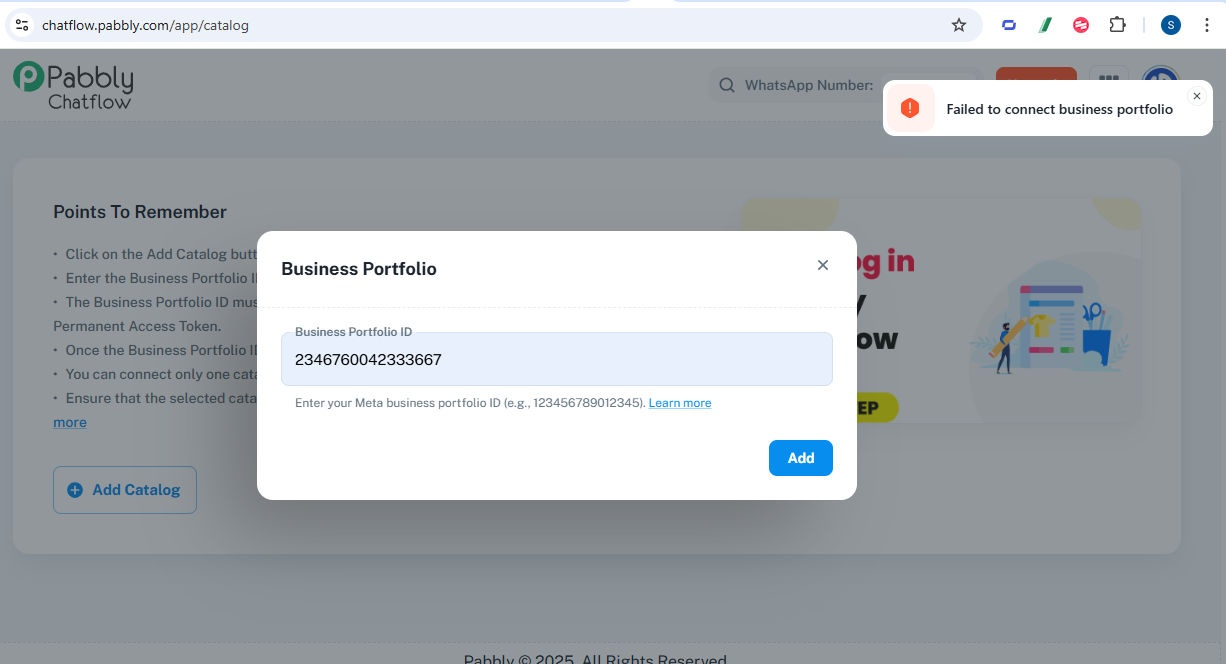Screen dimensions: 1226x664
Task: Open the apps grid icon in header
Action: 1108,82
